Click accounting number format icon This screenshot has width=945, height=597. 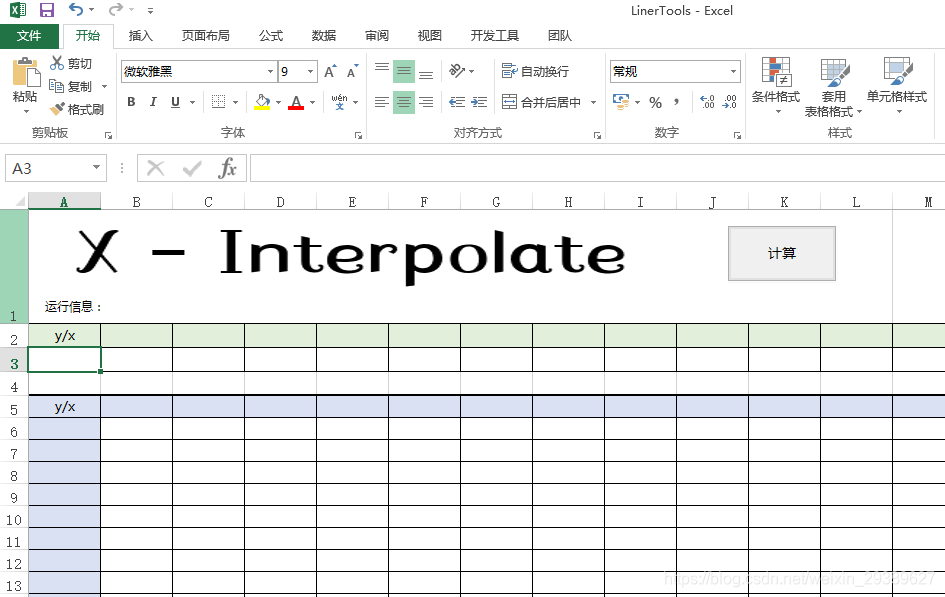621,102
